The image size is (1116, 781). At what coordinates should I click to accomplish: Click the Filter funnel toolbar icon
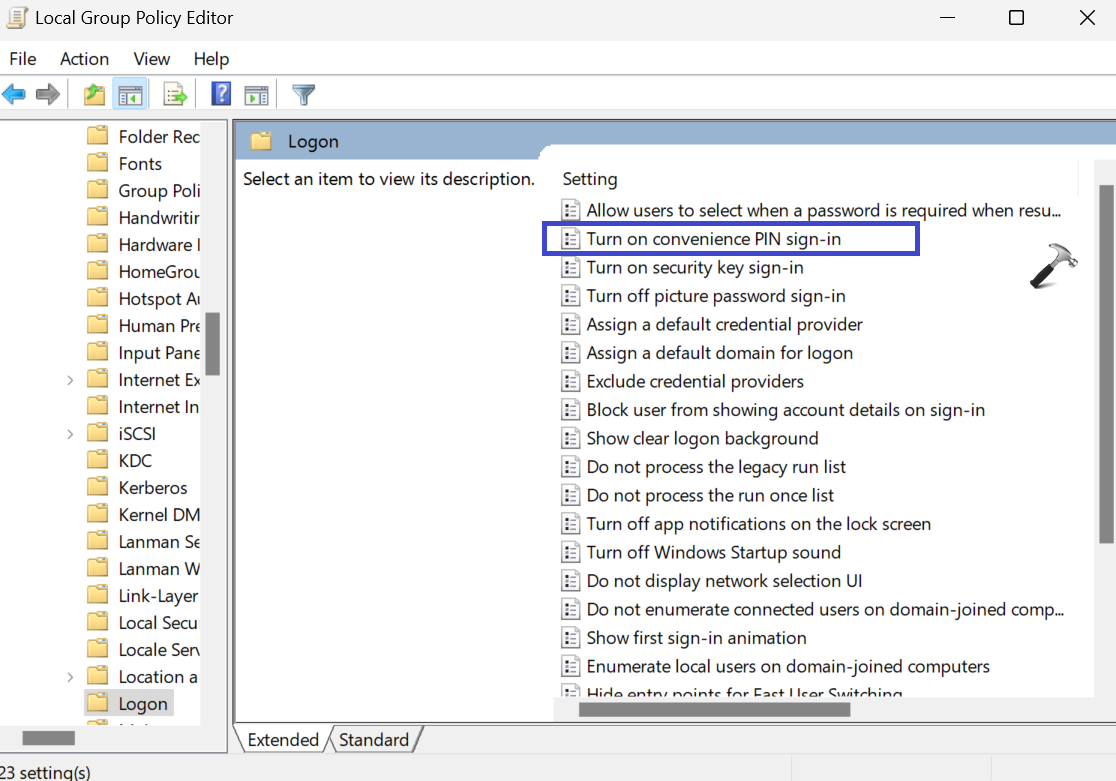point(304,95)
